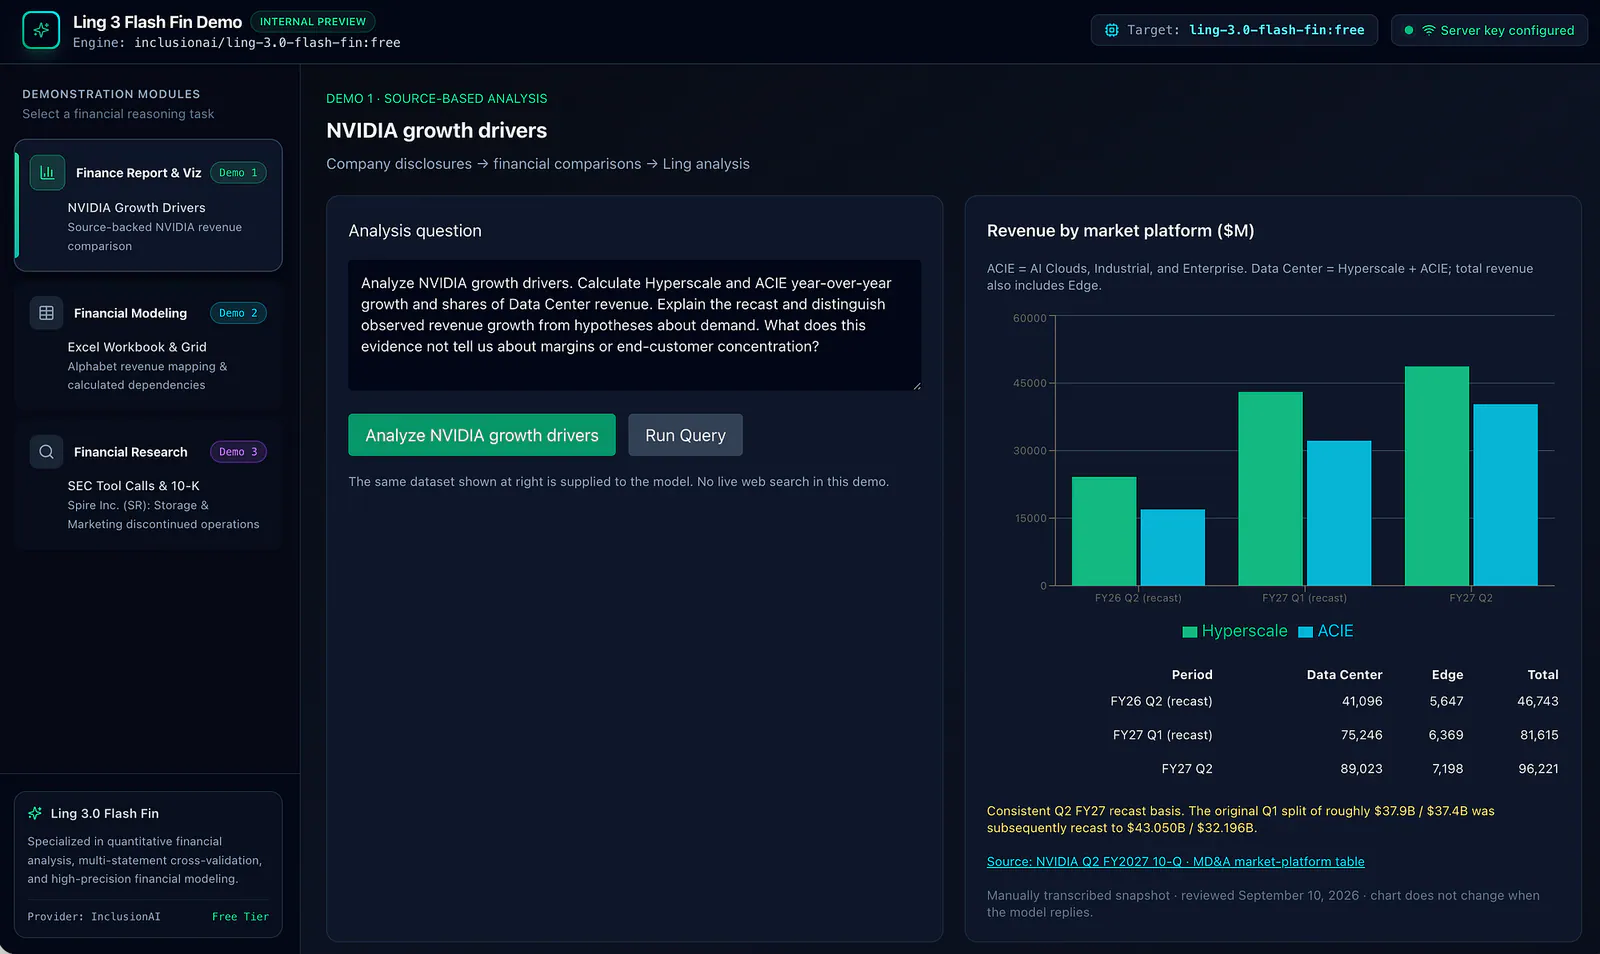Click the Data Center value 89,023
The height and width of the screenshot is (954, 1600).
coord(1362,769)
